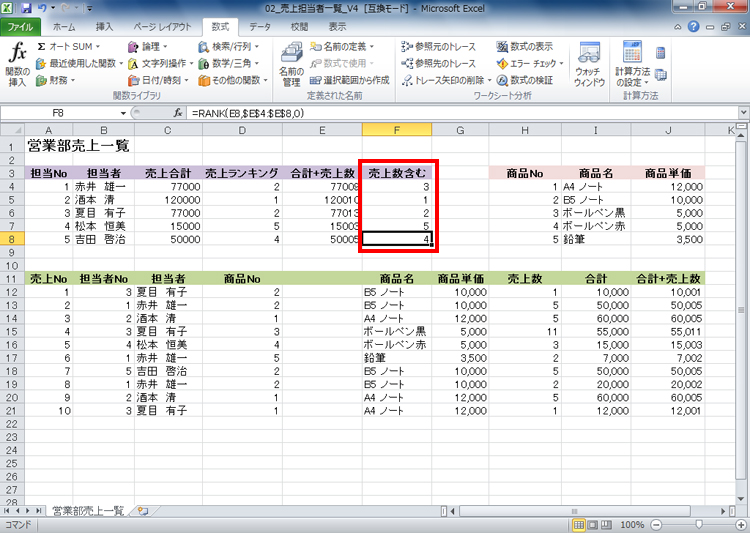The width and height of the screenshot is (750, 533).
Task: Open the Error Checking (エラー チェック) dropdown arrow
Action: [562, 63]
